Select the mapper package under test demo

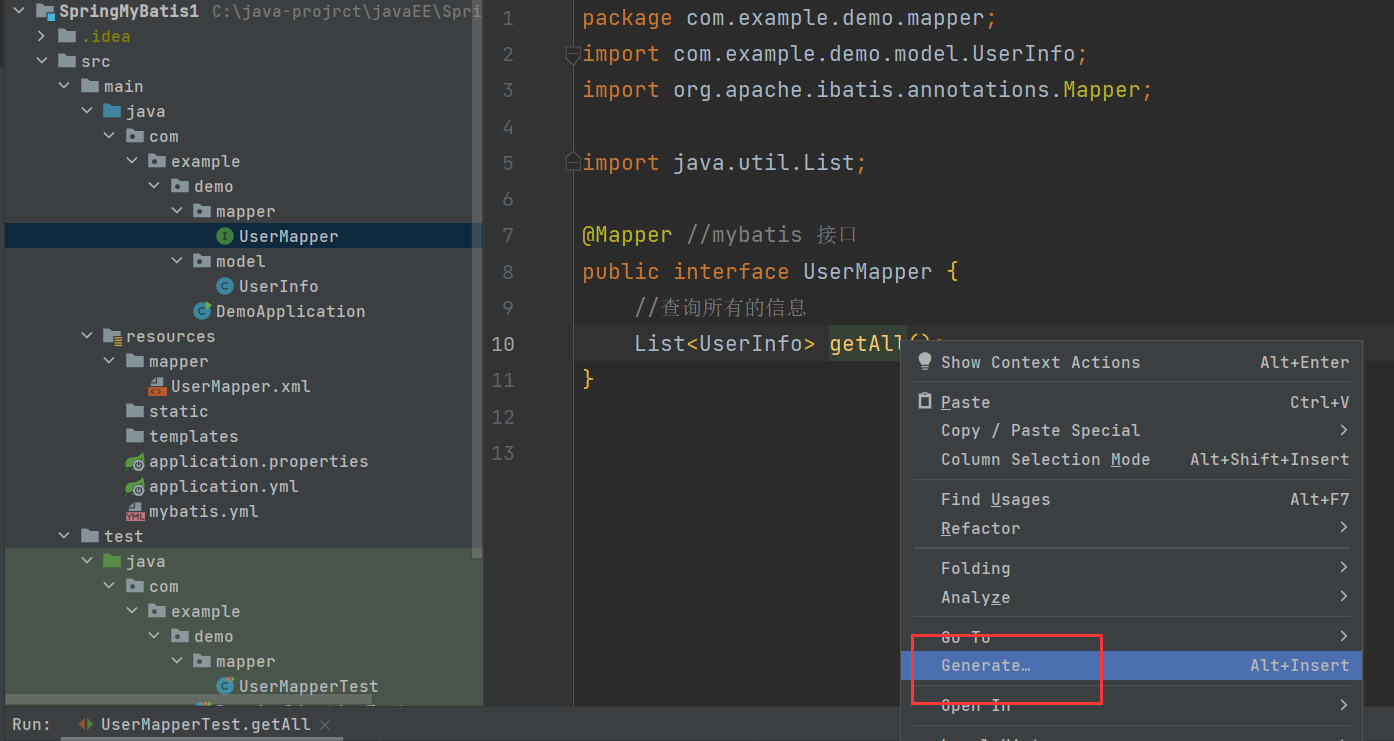245,661
